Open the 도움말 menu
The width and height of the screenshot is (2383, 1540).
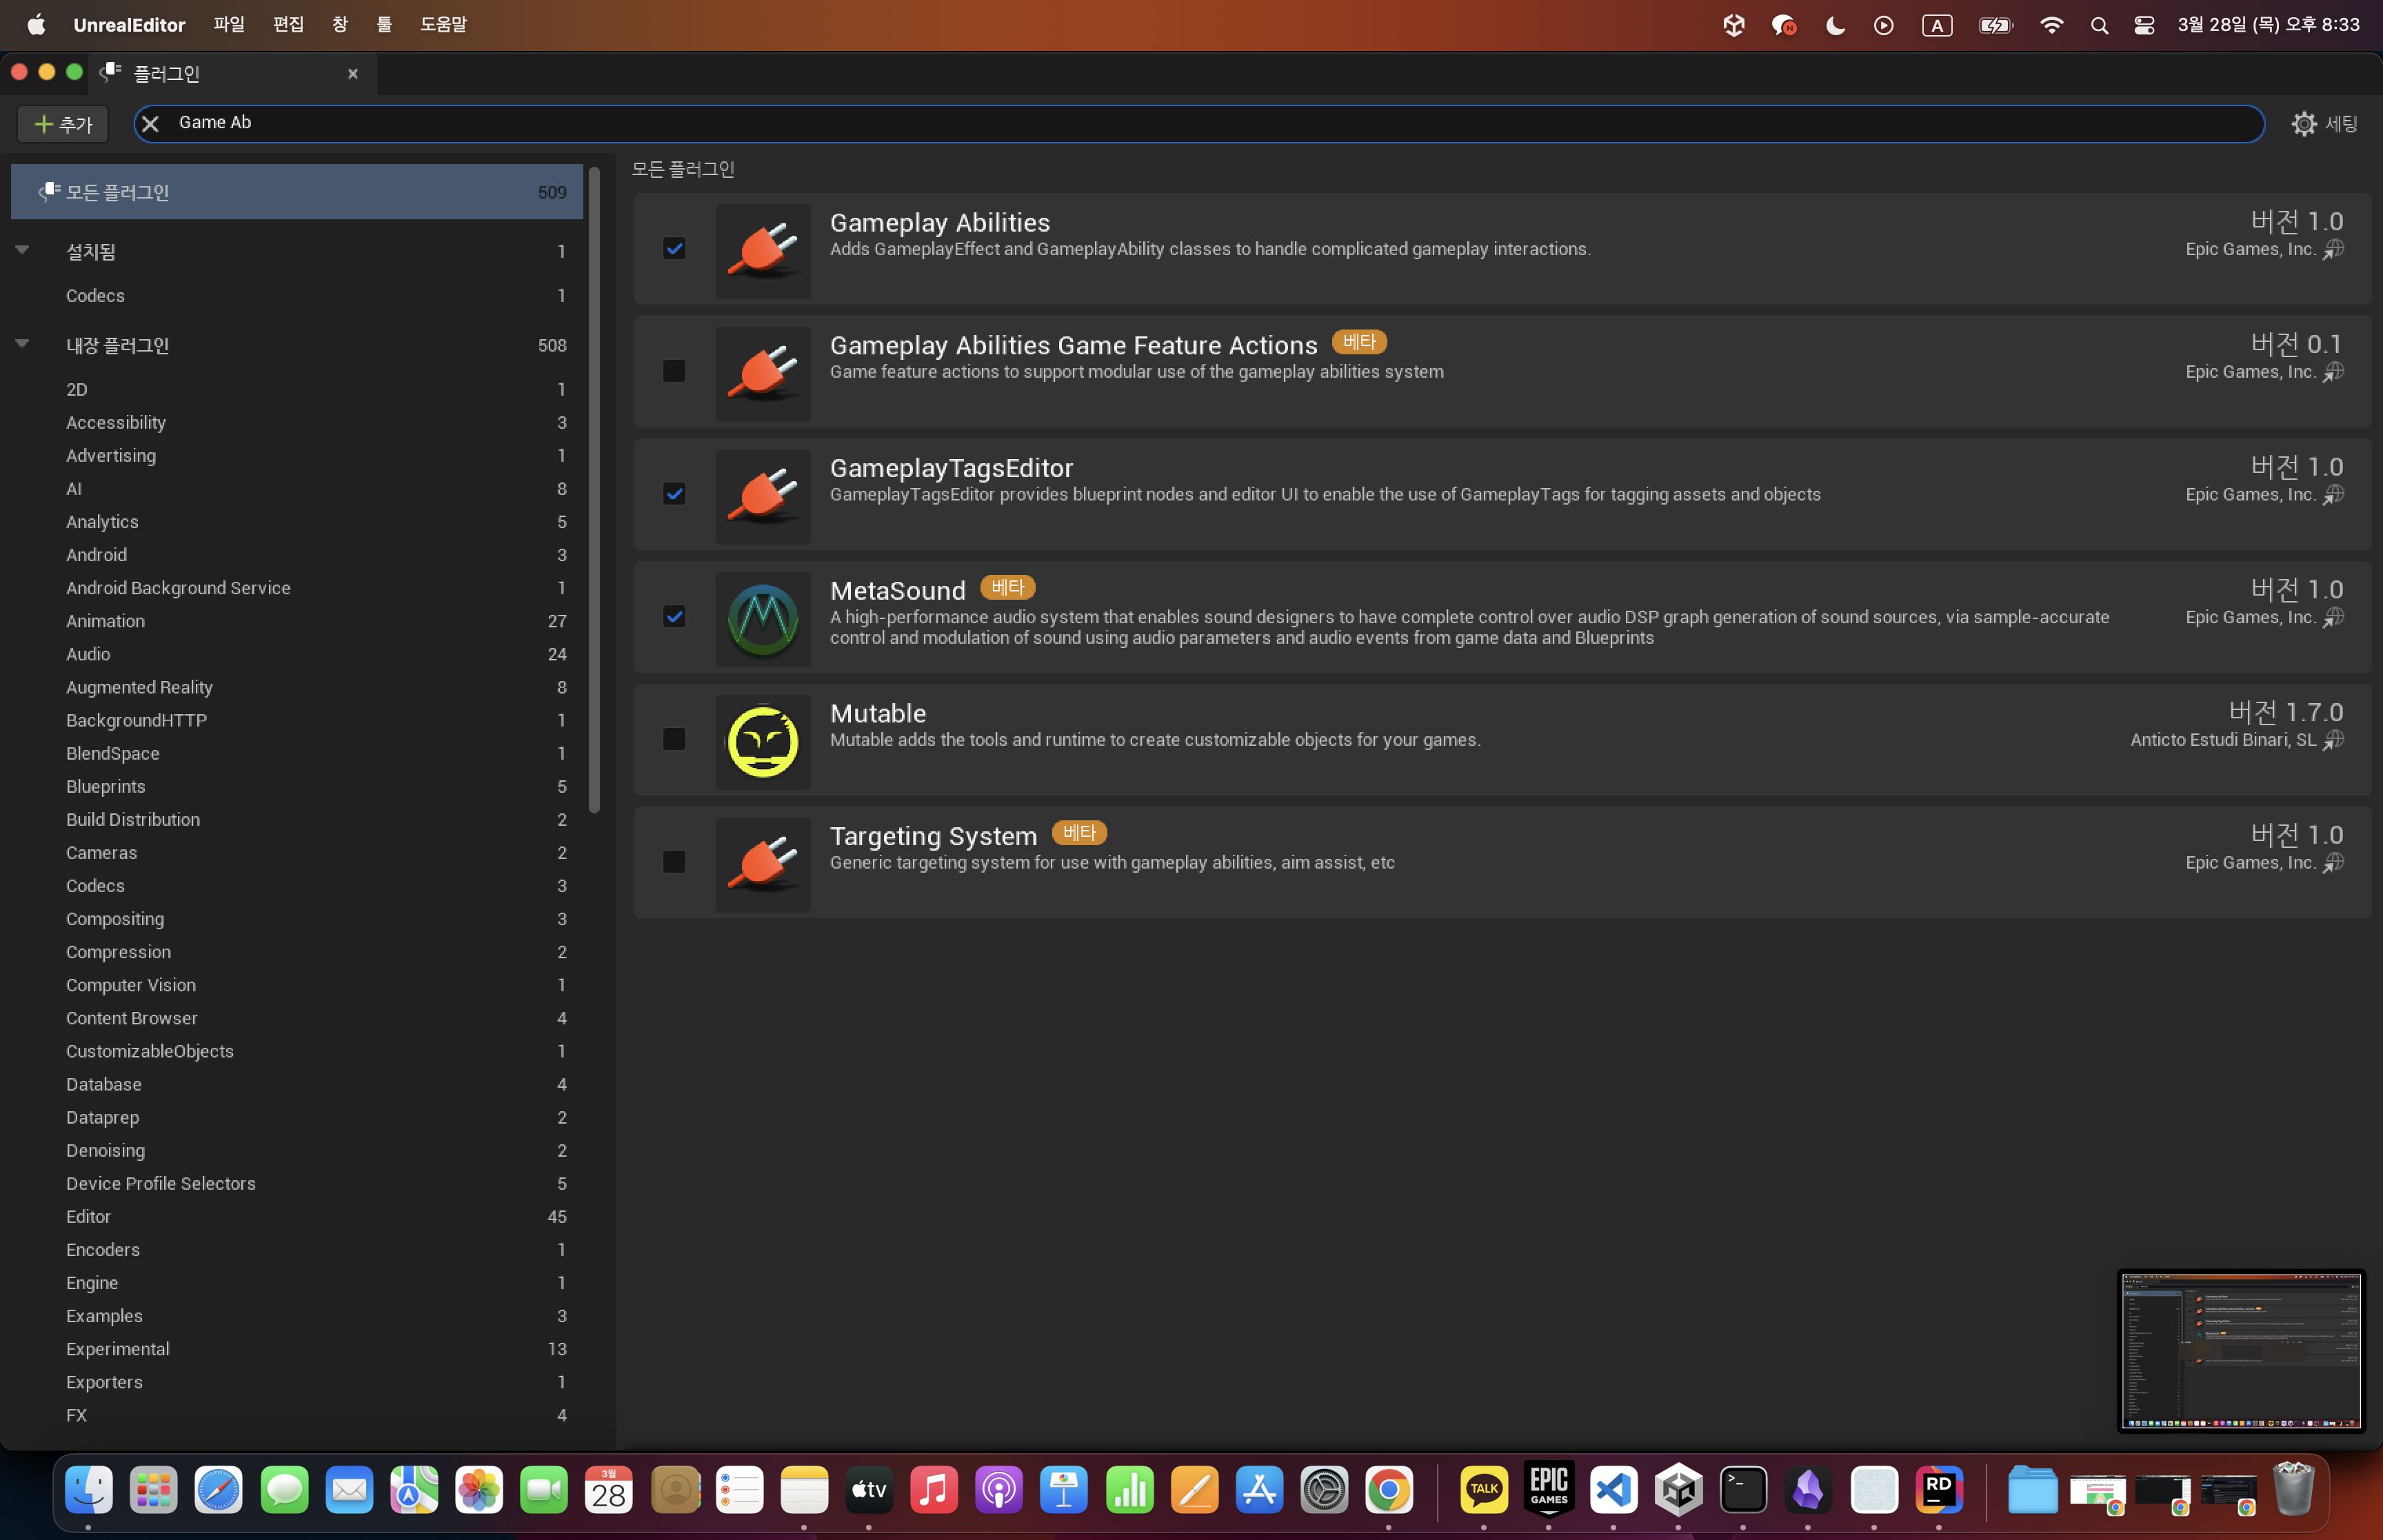(442, 24)
